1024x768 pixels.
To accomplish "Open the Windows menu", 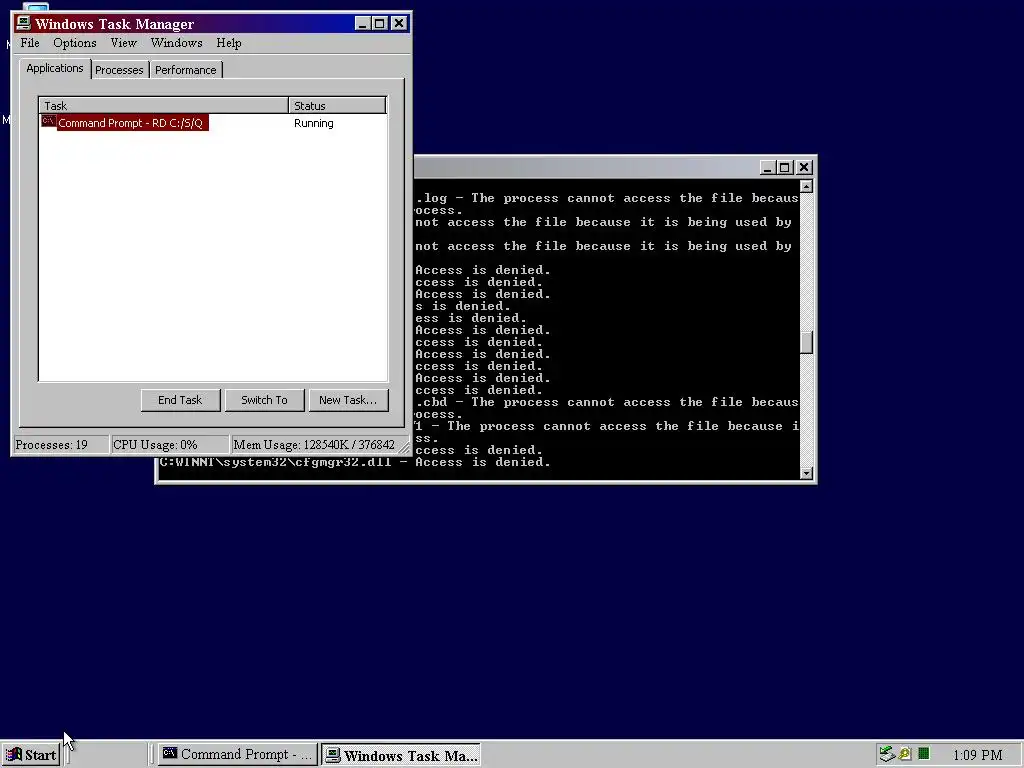I will [176, 43].
